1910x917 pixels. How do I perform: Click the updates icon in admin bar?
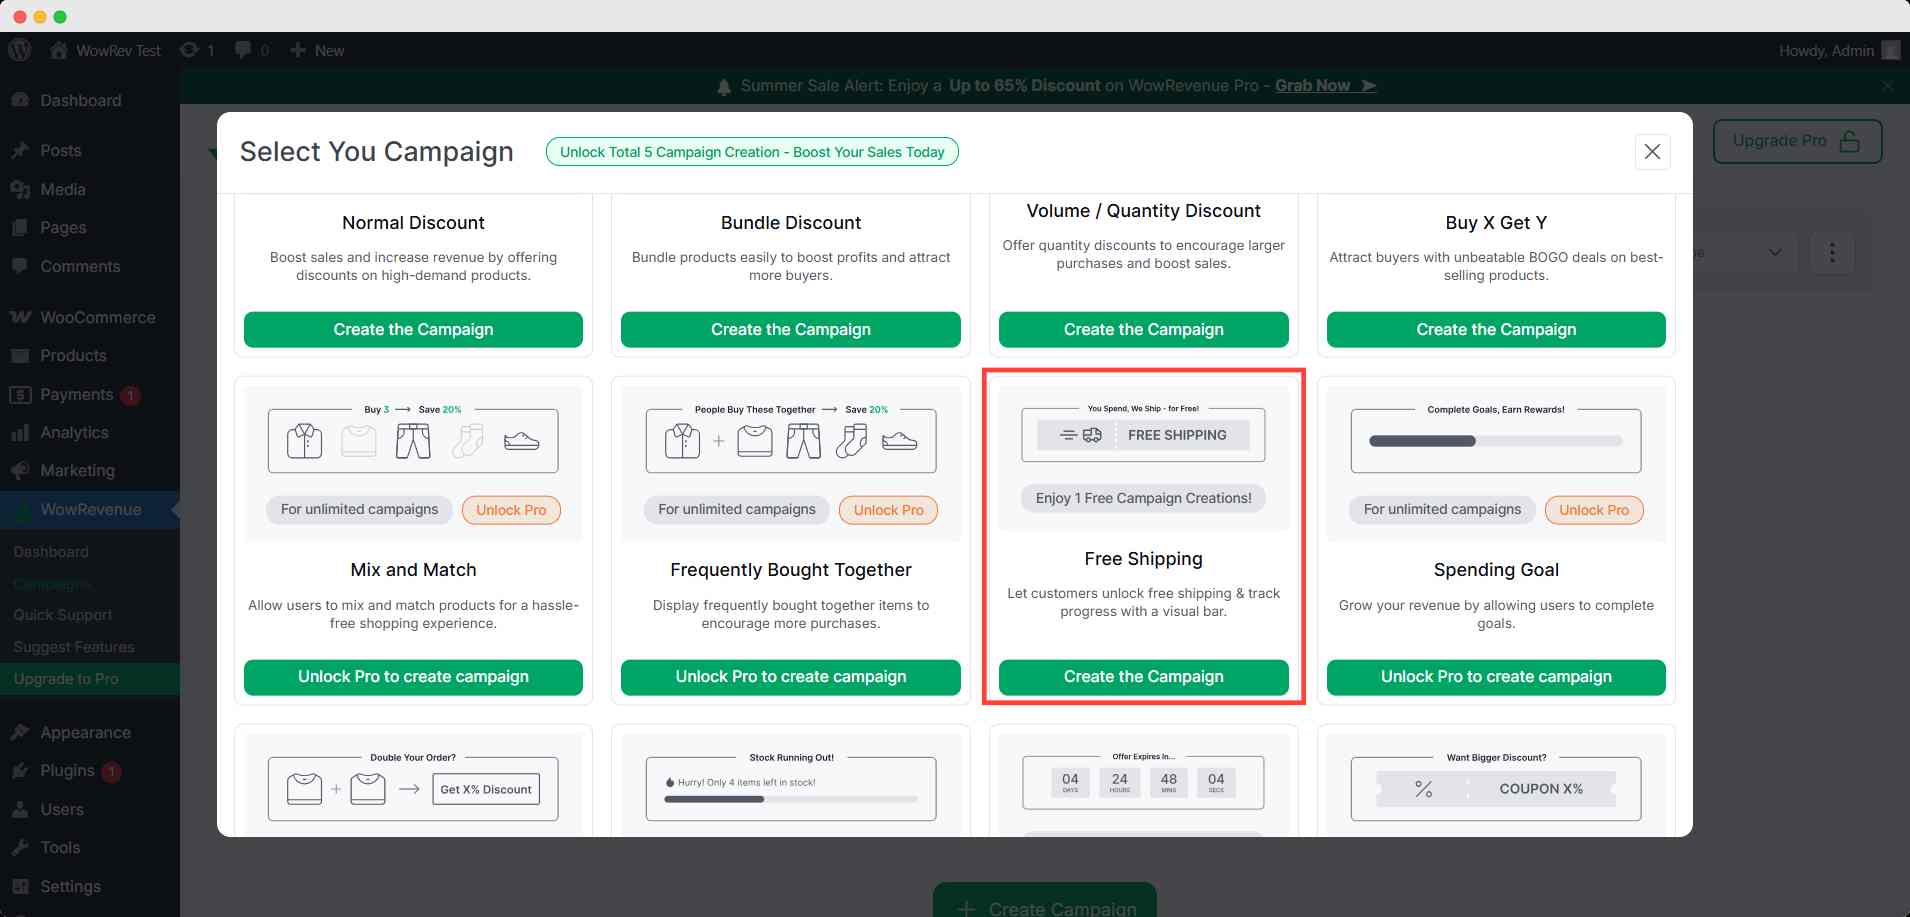pyautogui.click(x=189, y=50)
